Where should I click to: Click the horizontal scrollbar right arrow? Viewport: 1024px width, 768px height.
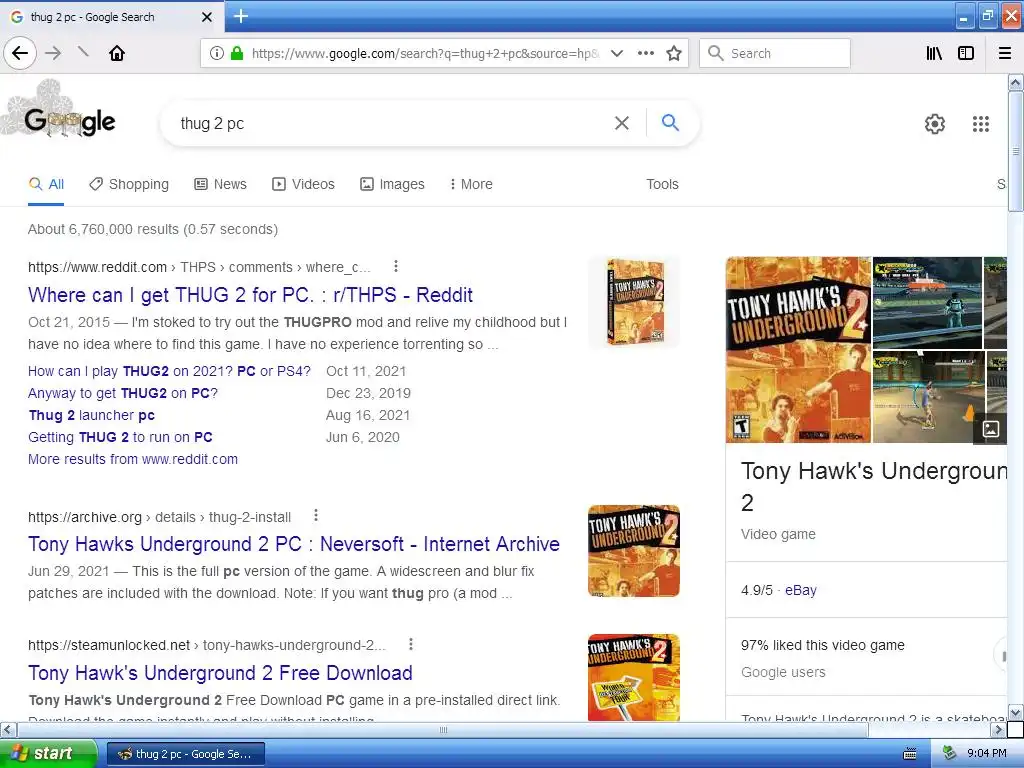999,729
